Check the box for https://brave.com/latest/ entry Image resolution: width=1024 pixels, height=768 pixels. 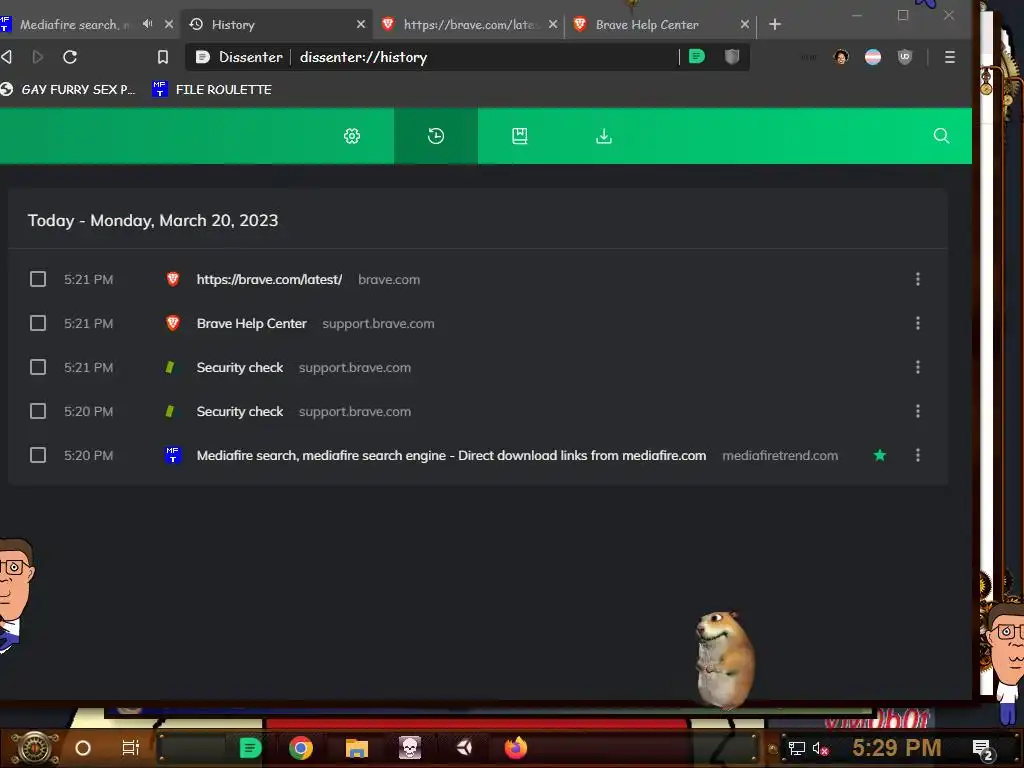tap(38, 280)
